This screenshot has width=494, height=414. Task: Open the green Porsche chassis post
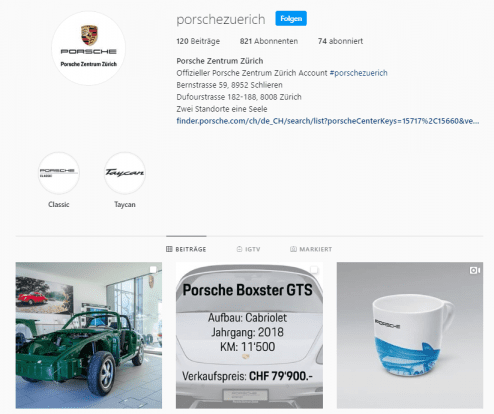pyautogui.click(x=89, y=335)
